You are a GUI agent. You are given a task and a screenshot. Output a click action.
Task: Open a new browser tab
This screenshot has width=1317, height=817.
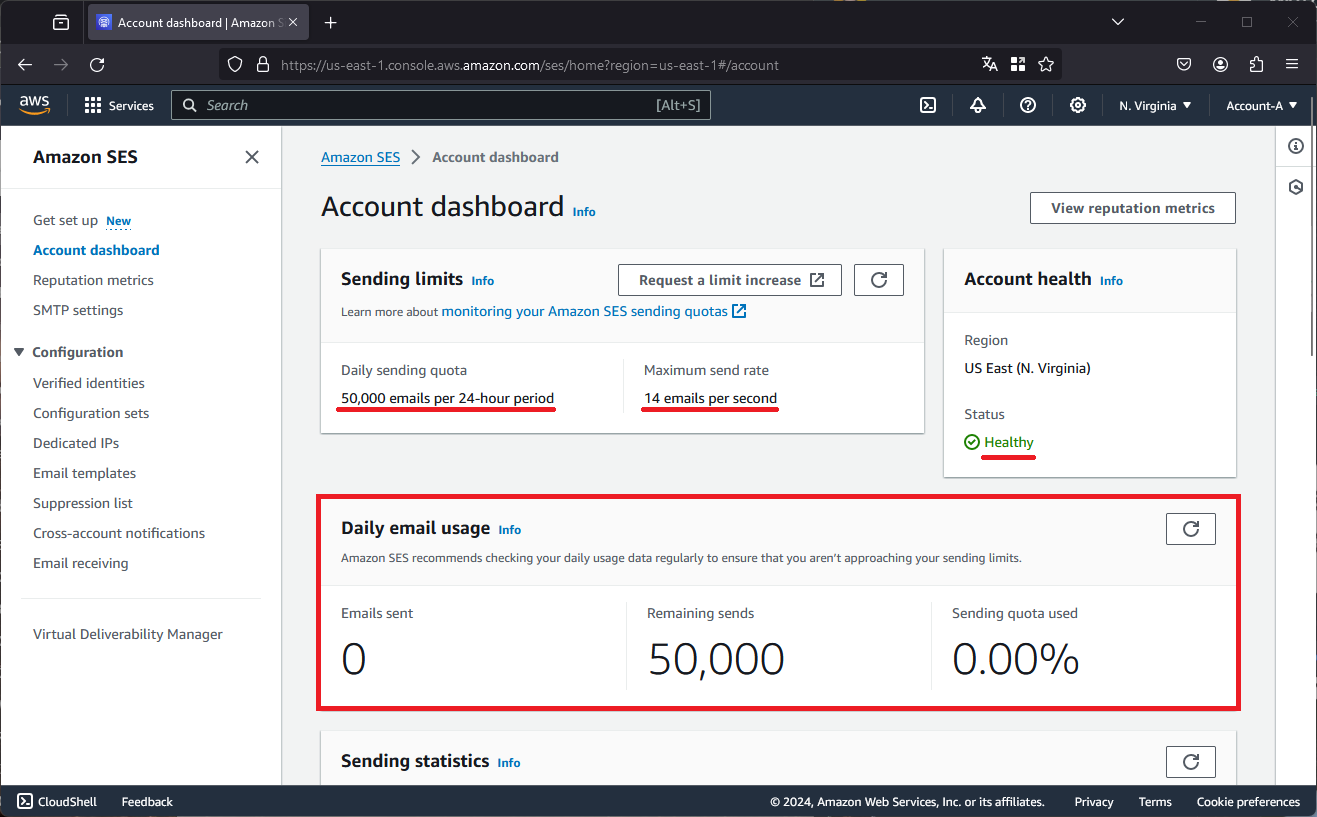pyautogui.click(x=331, y=22)
